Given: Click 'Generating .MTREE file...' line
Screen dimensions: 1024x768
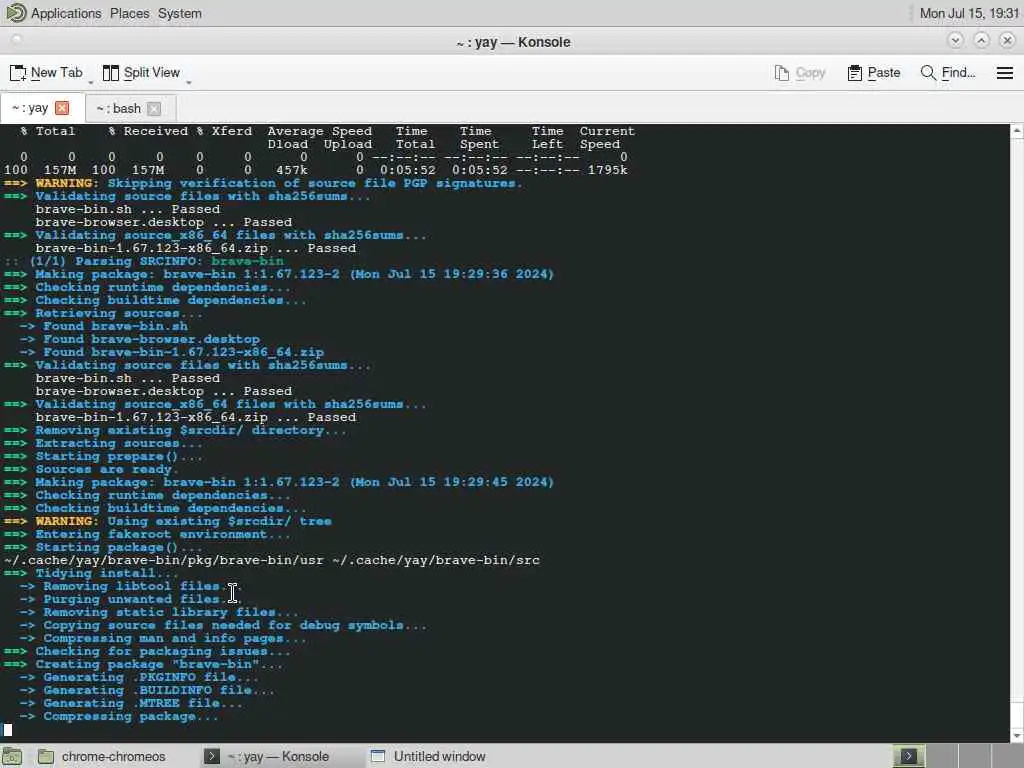Looking at the screenshot, I should pos(131,703).
